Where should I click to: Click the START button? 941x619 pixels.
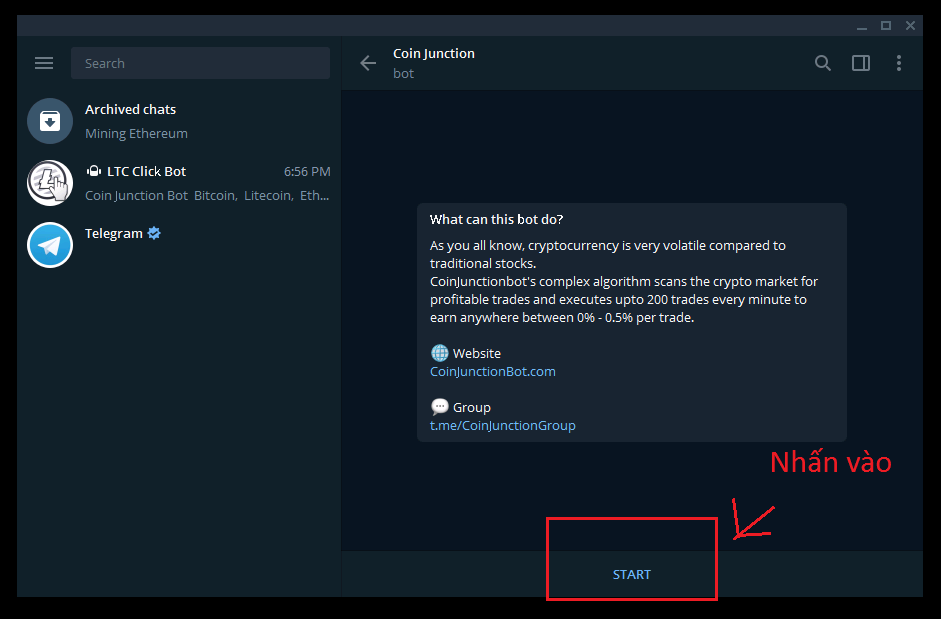click(631, 574)
